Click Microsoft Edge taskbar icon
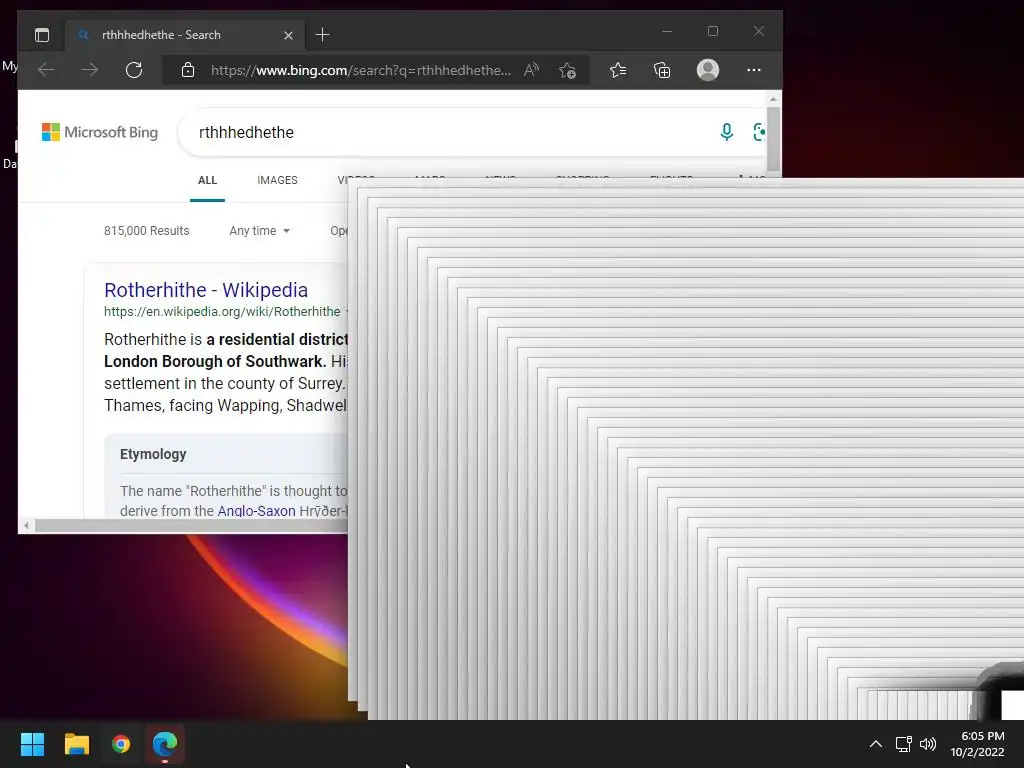This screenshot has height=768, width=1024. (x=165, y=744)
